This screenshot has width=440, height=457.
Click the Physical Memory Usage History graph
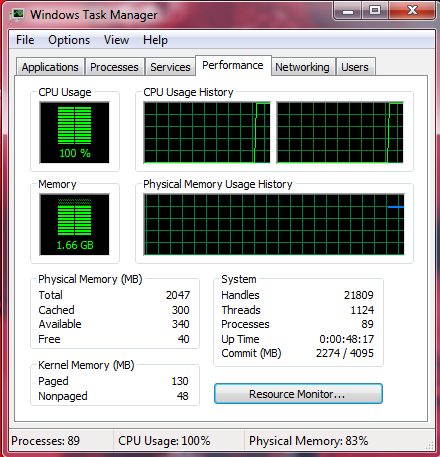[x=274, y=225]
